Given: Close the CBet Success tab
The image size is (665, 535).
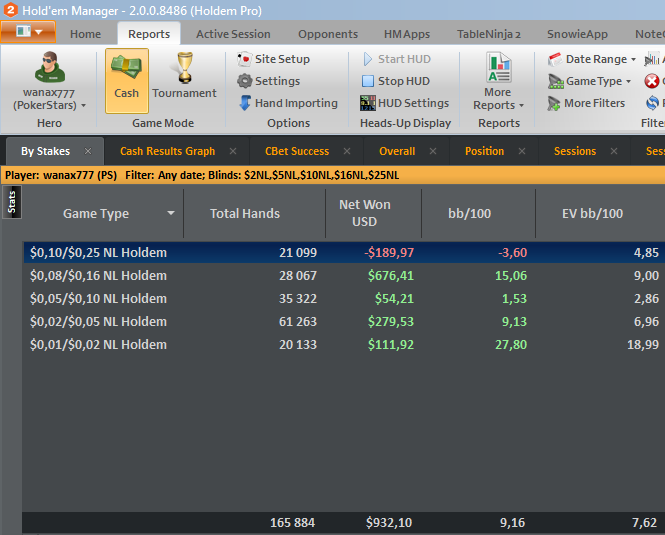Looking at the screenshot, I should [x=347, y=151].
